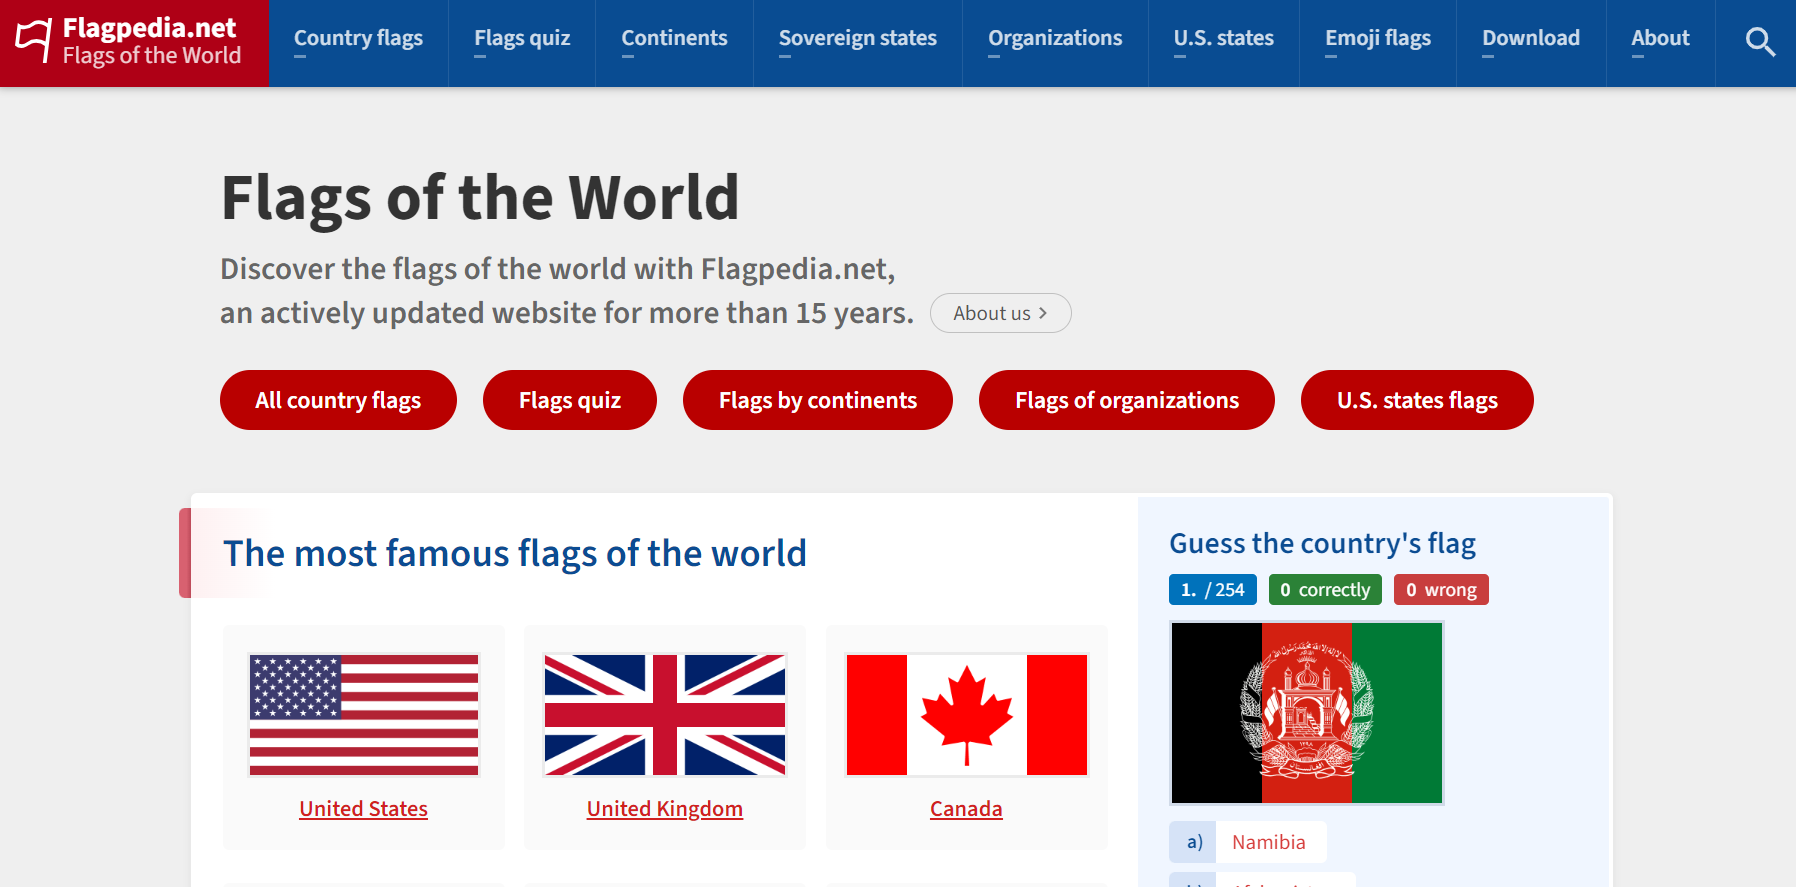Go to Continents nav item
This screenshot has height=887, width=1796.
674,38
